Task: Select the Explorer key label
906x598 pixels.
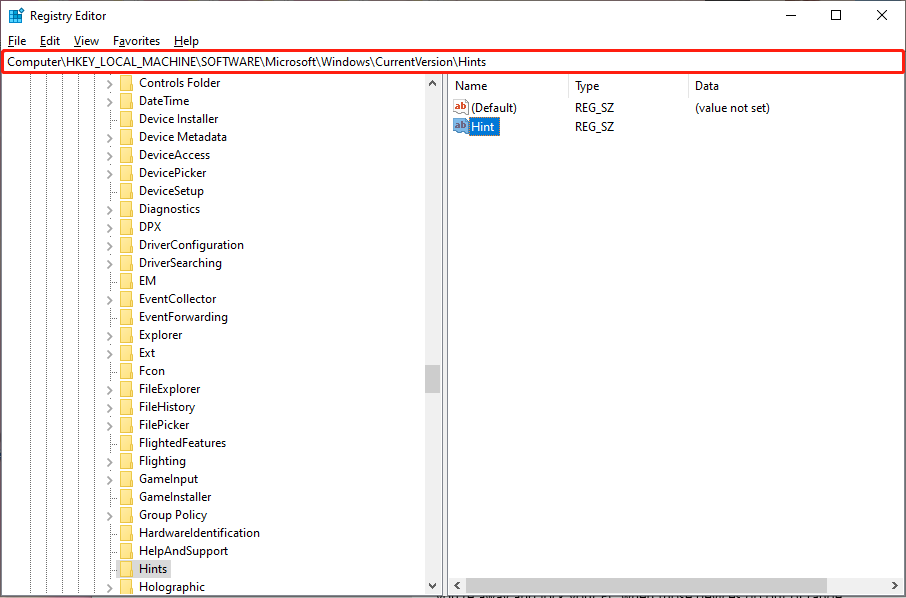Action: pyautogui.click(x=160, y=335)
